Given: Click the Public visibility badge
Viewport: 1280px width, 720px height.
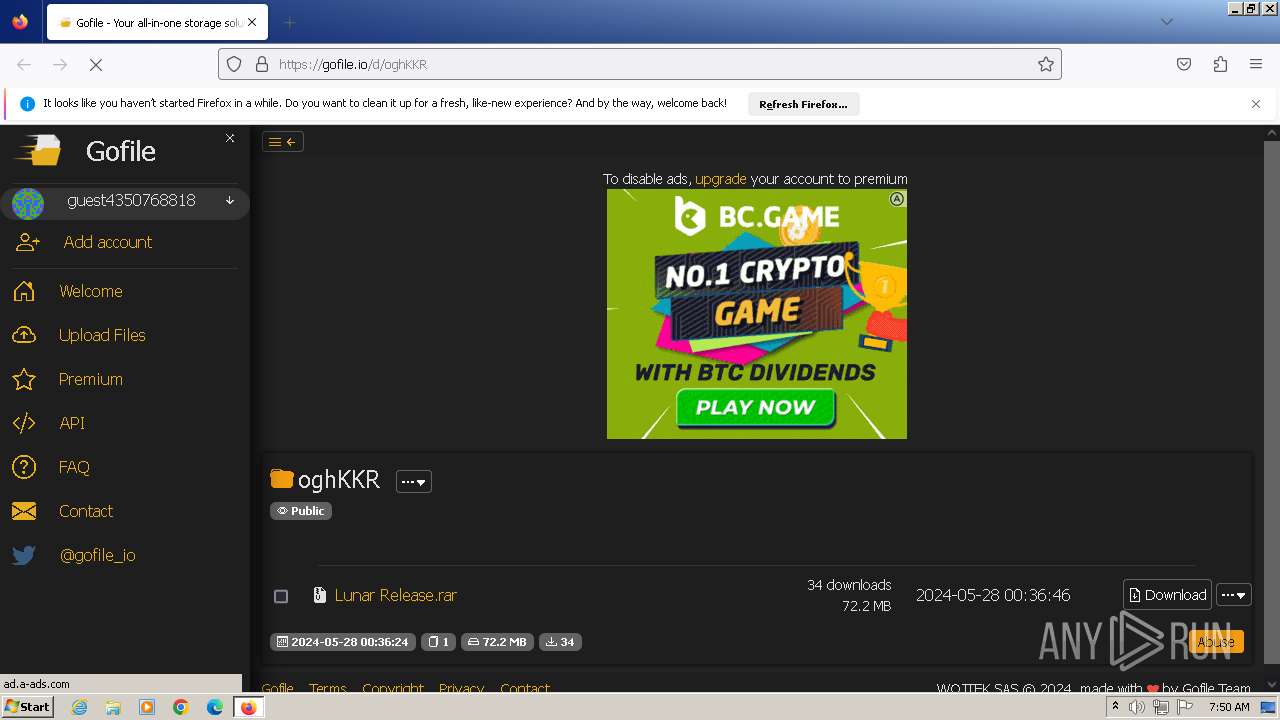Looking at the screenshot, I should (301, 511).
